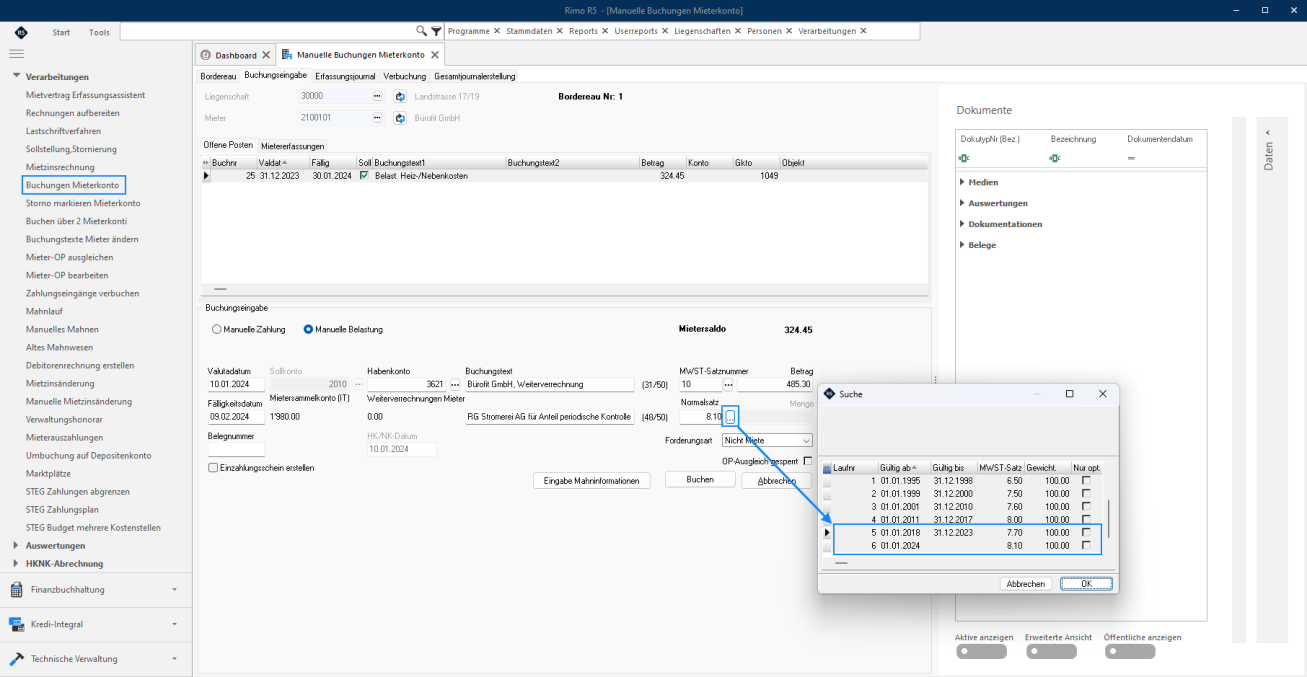
Task: Open the Tools menu
Action: click(99, 32)
